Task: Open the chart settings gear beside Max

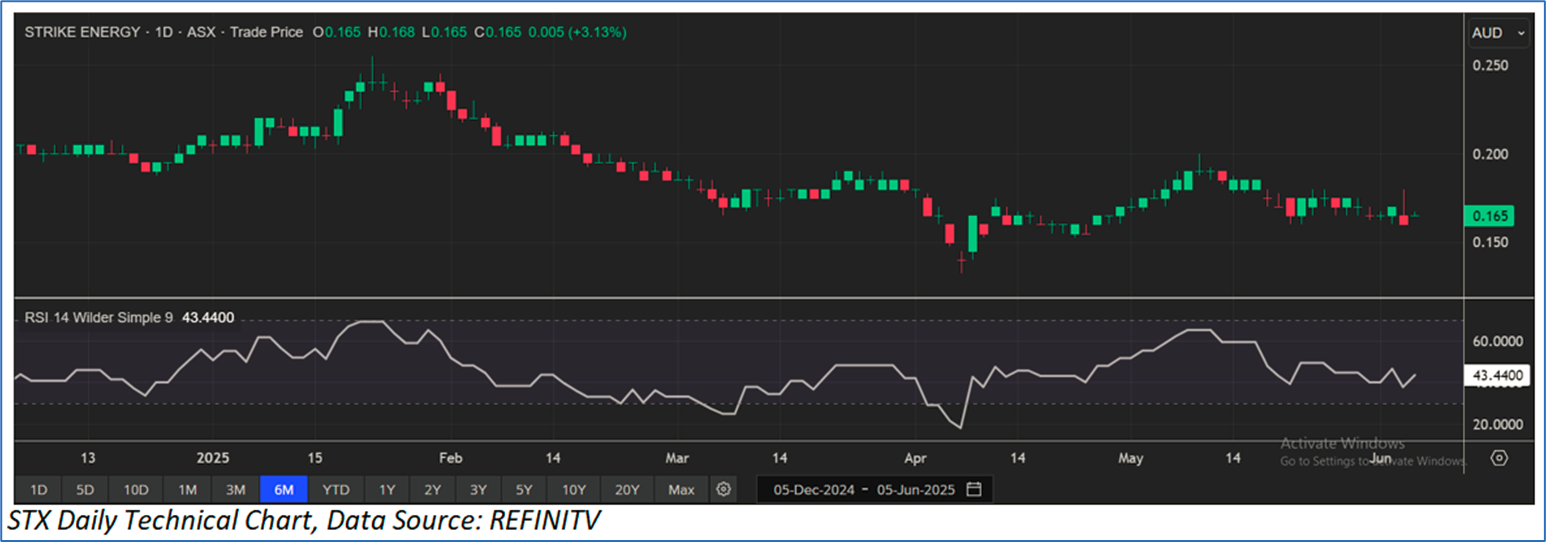Action: (724, 490)
